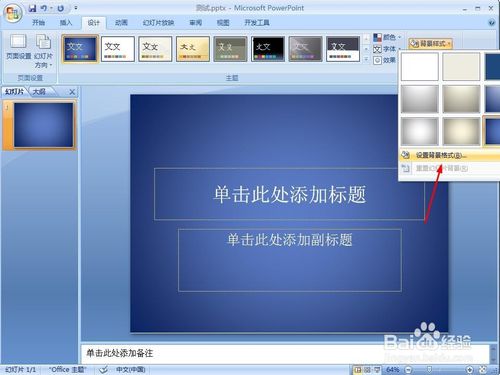Choose the solid cream background style
Image resolution: width=500 pixels, height=375 pixels.
461,67
